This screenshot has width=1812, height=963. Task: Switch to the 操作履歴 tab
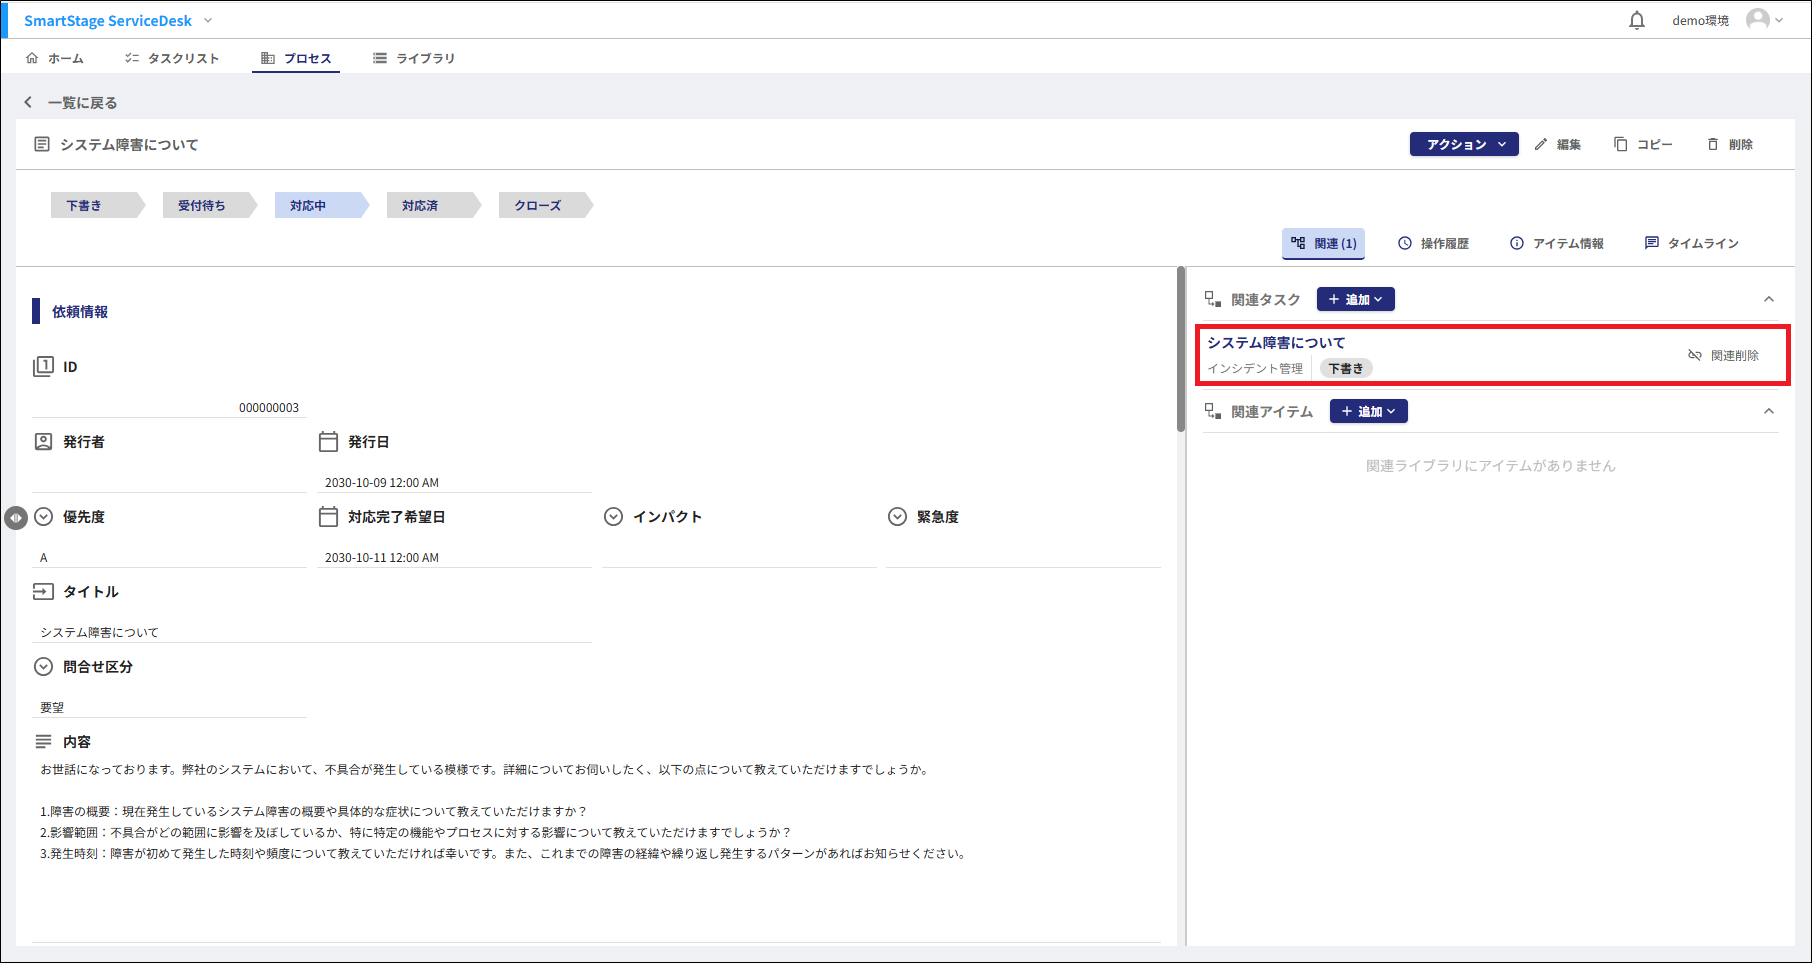tap(1433, 244)
